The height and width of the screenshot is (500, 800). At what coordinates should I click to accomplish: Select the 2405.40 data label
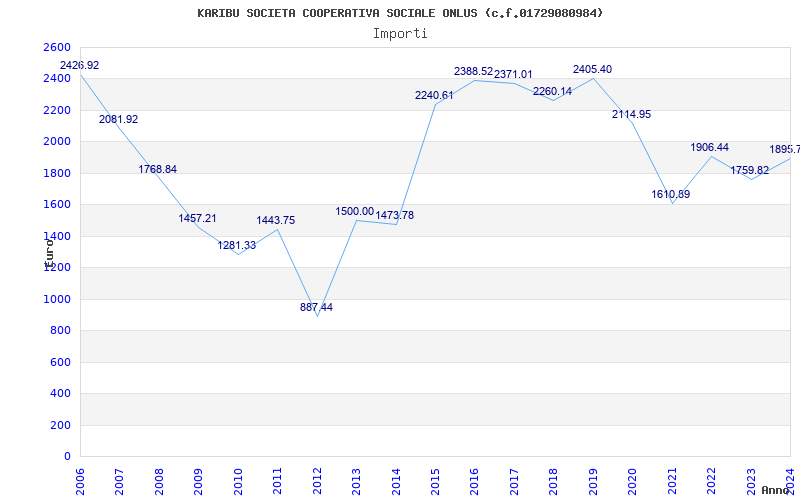[592, 69]
